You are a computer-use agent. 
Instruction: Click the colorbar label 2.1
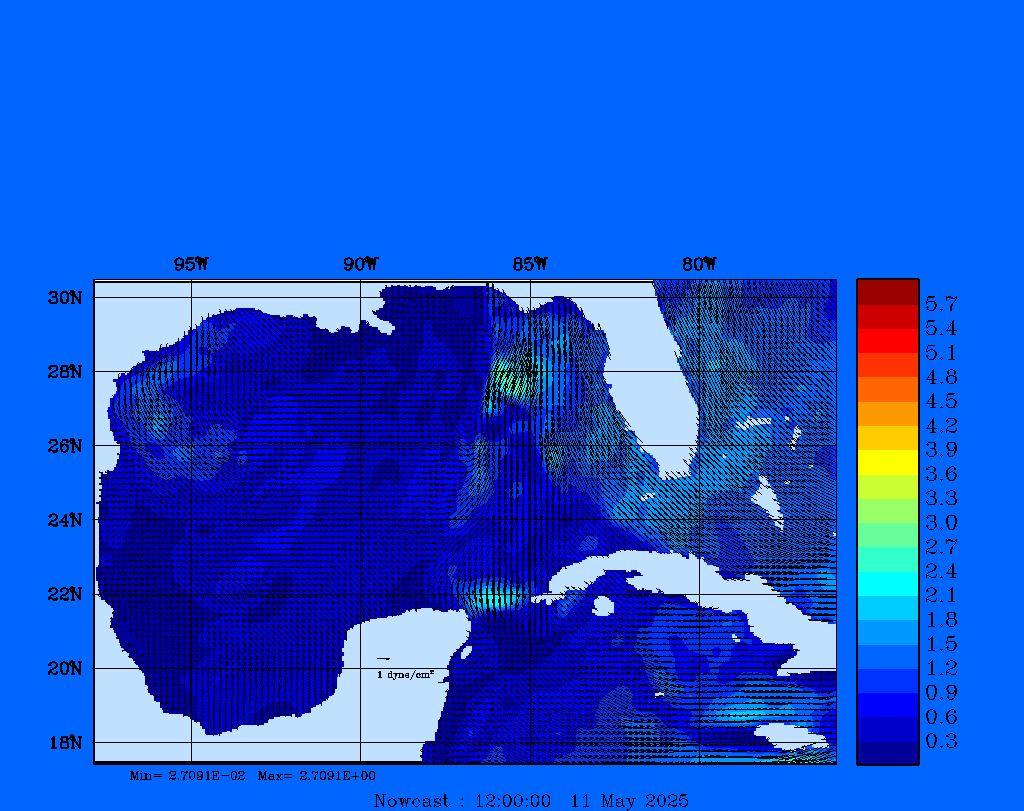pyautogui.click(x=941, y=595)
